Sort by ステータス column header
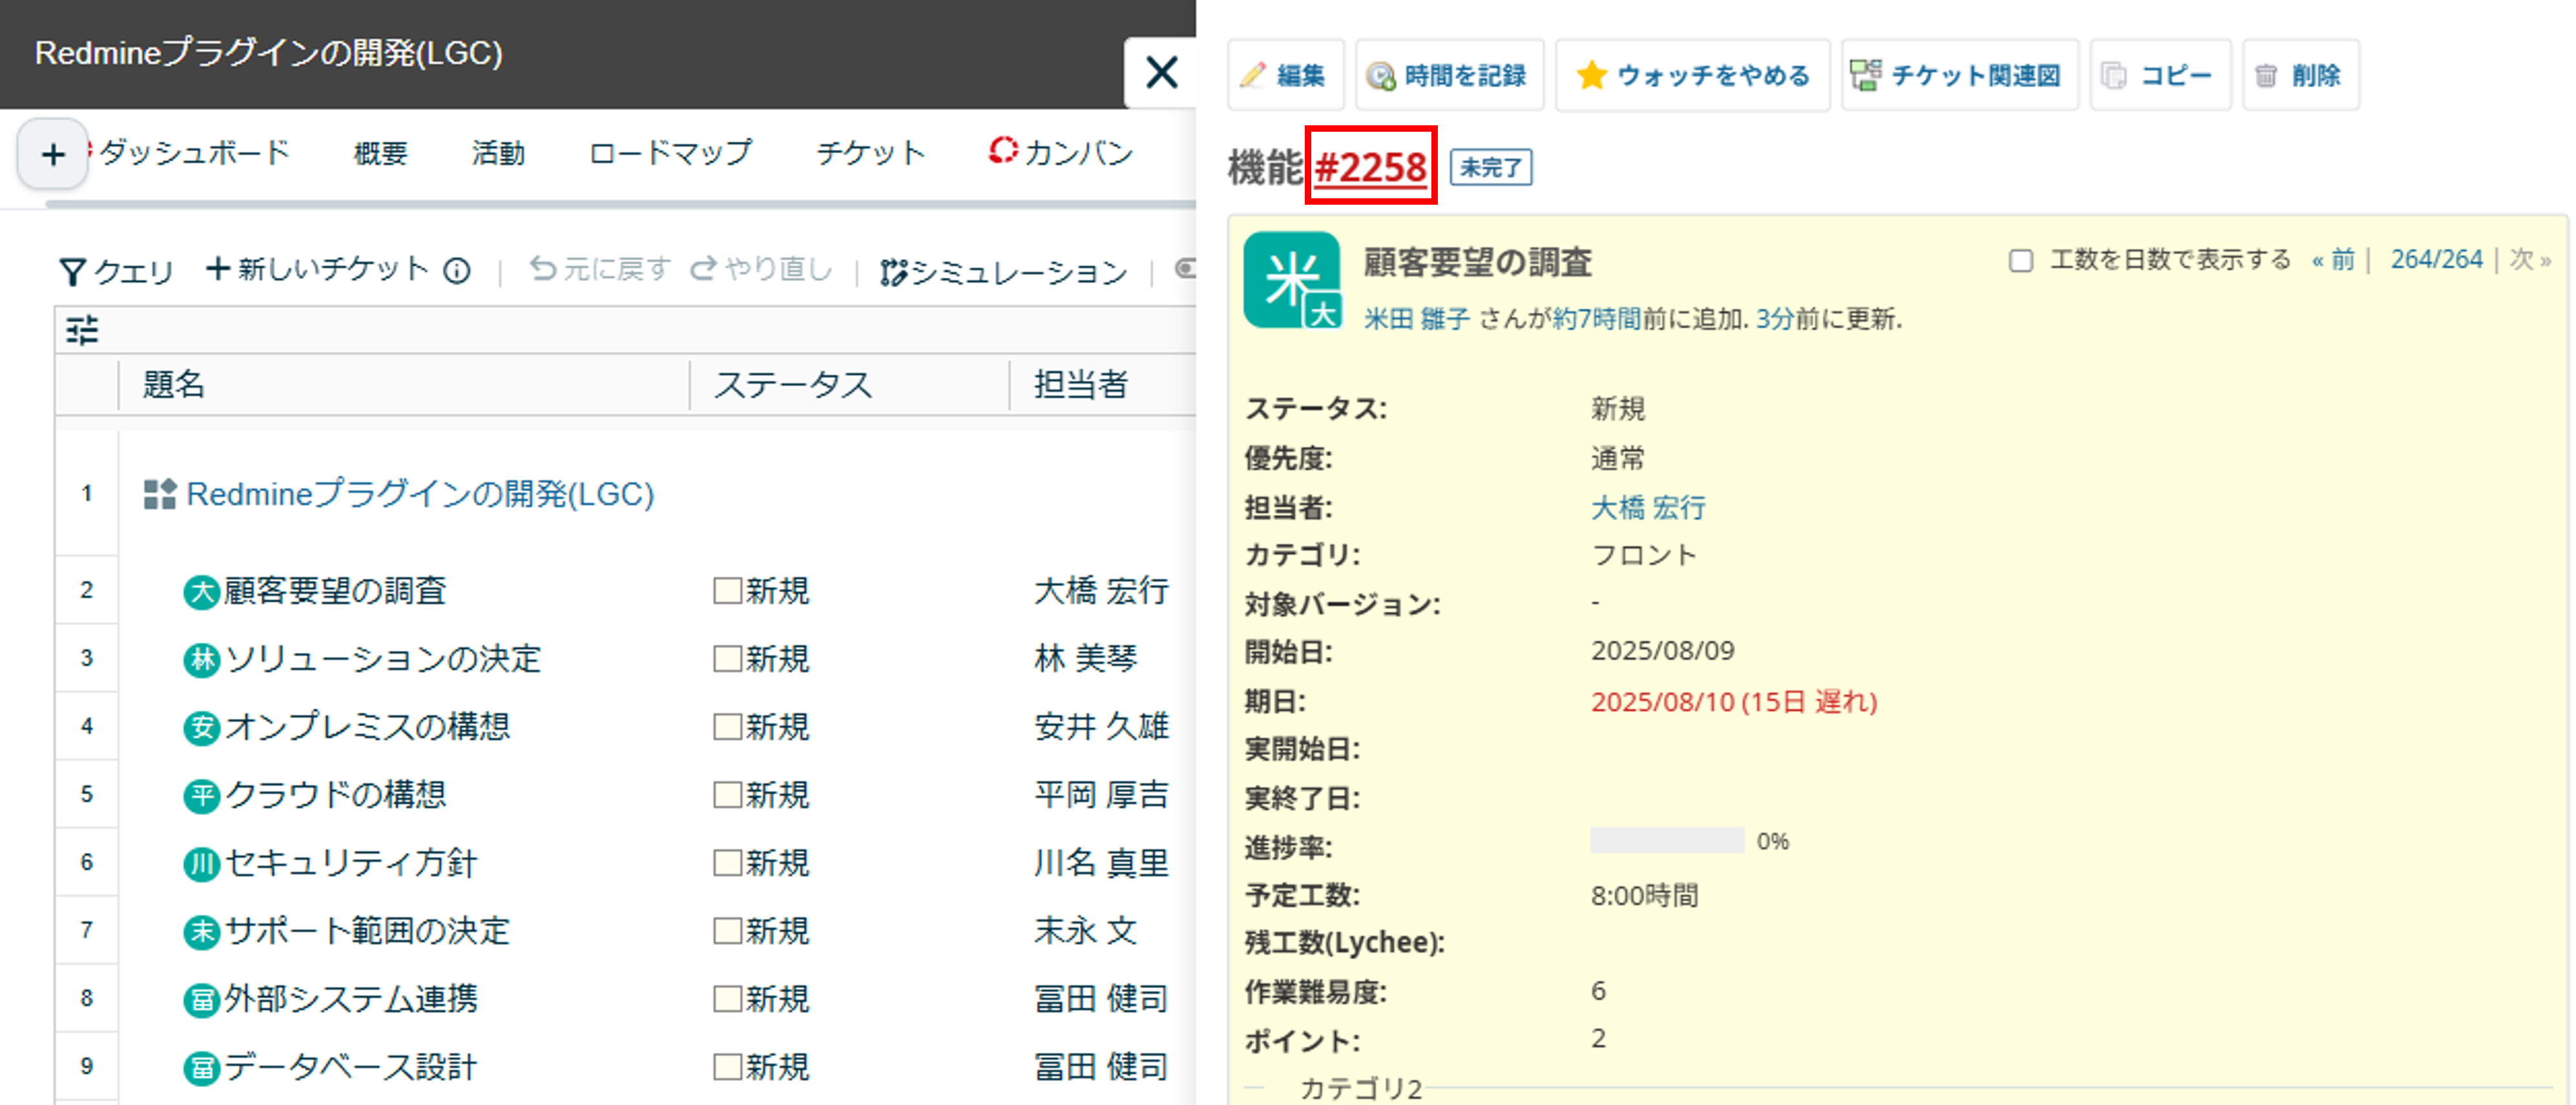The image size is (2576, 1105). 792,384
